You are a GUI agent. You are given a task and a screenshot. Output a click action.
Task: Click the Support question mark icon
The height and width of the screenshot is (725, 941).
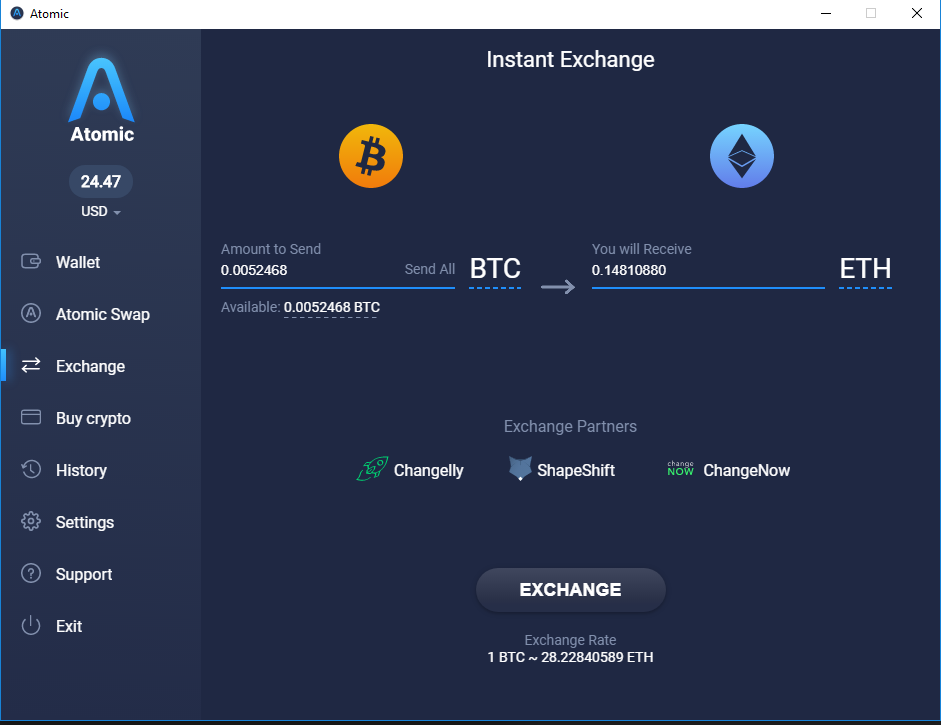point(31,573)
